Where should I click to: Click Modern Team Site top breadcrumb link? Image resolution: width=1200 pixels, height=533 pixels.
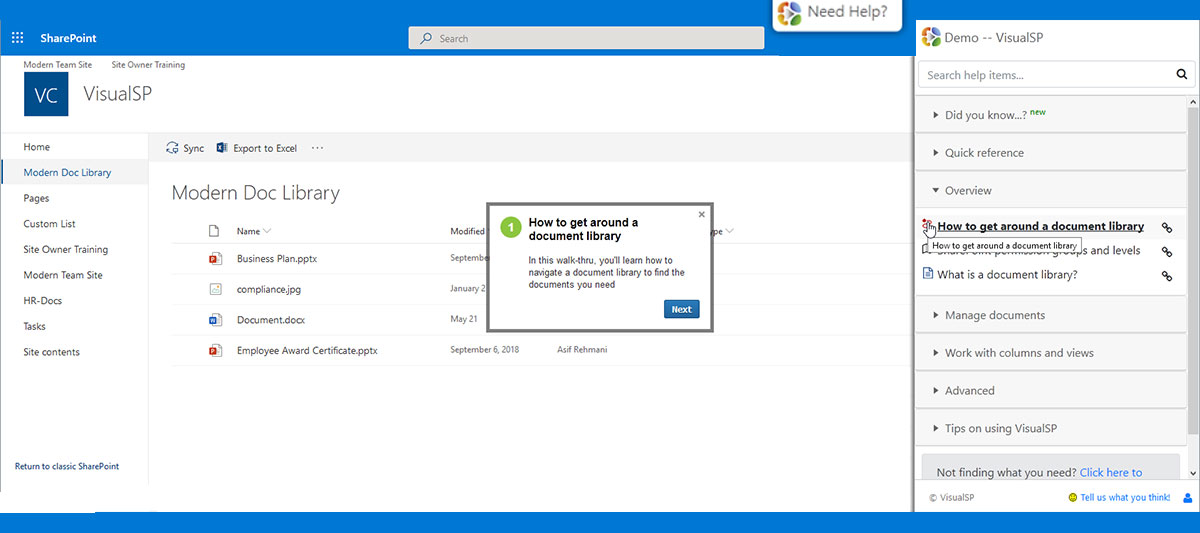tap(58, 65)
